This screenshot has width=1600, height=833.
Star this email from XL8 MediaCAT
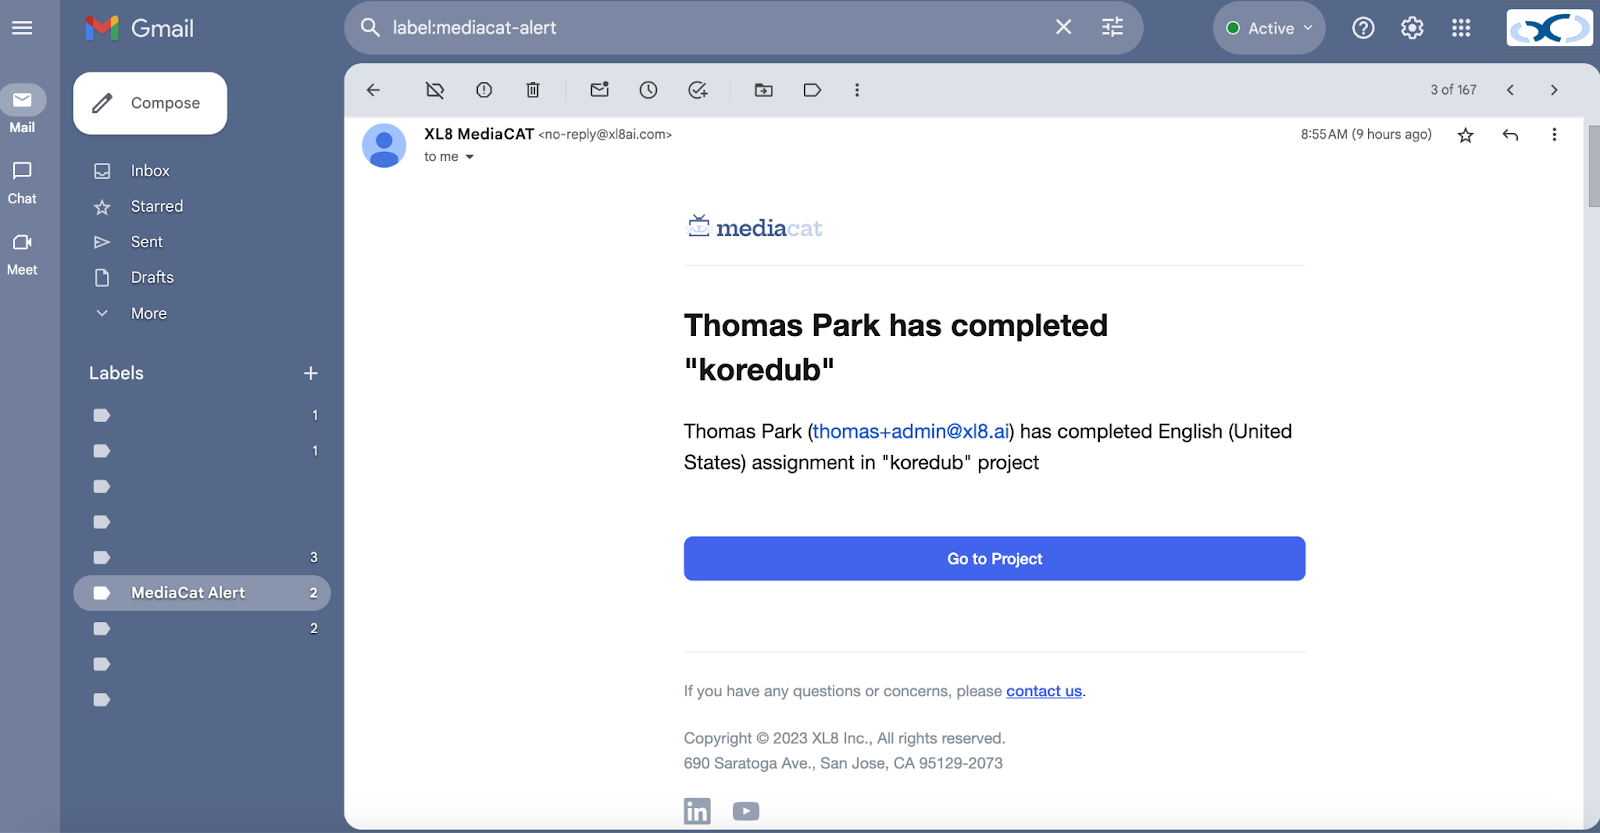point(1466,135)
